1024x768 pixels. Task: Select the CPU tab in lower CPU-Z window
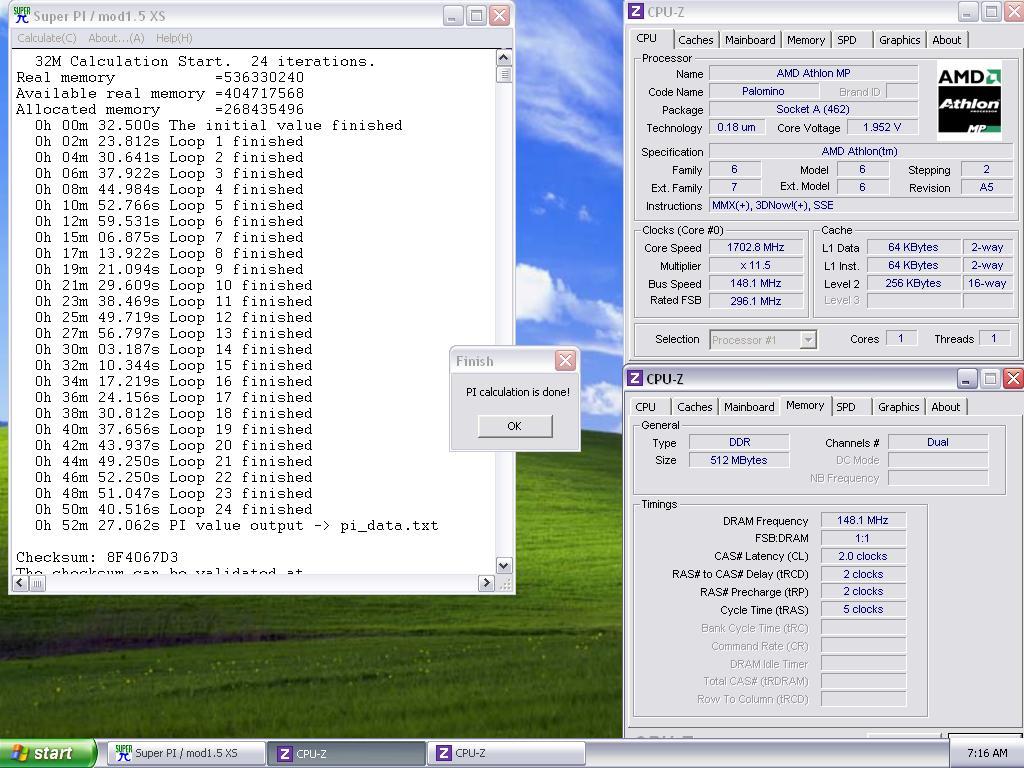pyautogui.click(x=645, y=407)
